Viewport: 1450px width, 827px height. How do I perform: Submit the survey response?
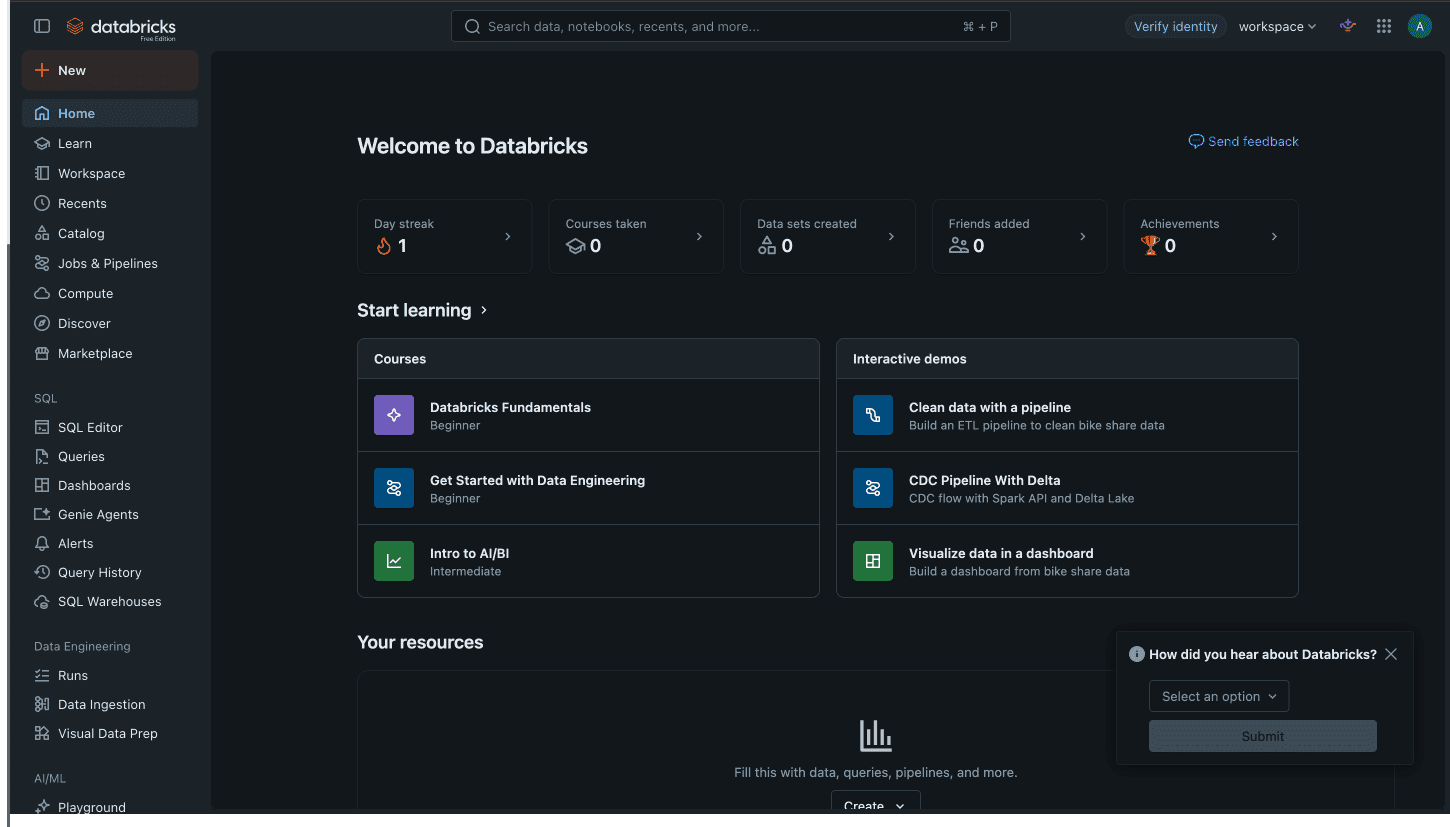coord(1262,736)
